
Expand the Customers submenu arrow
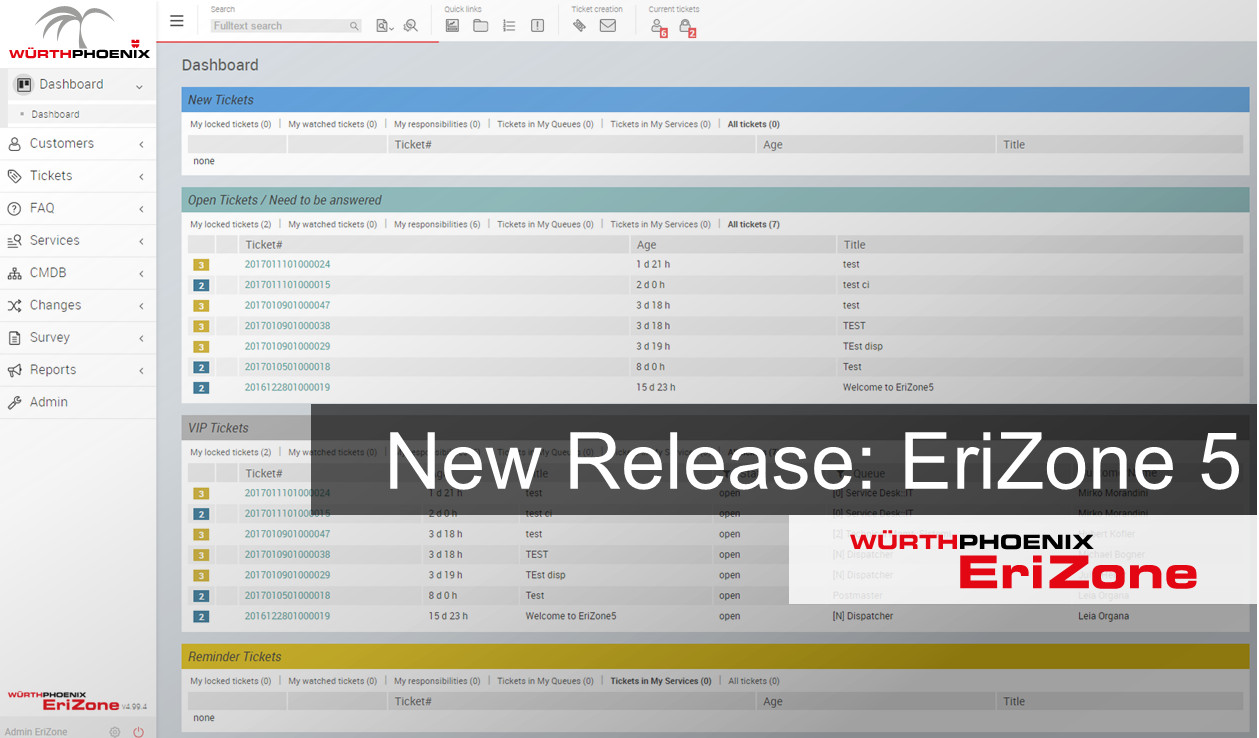click(x=141, y=144)
